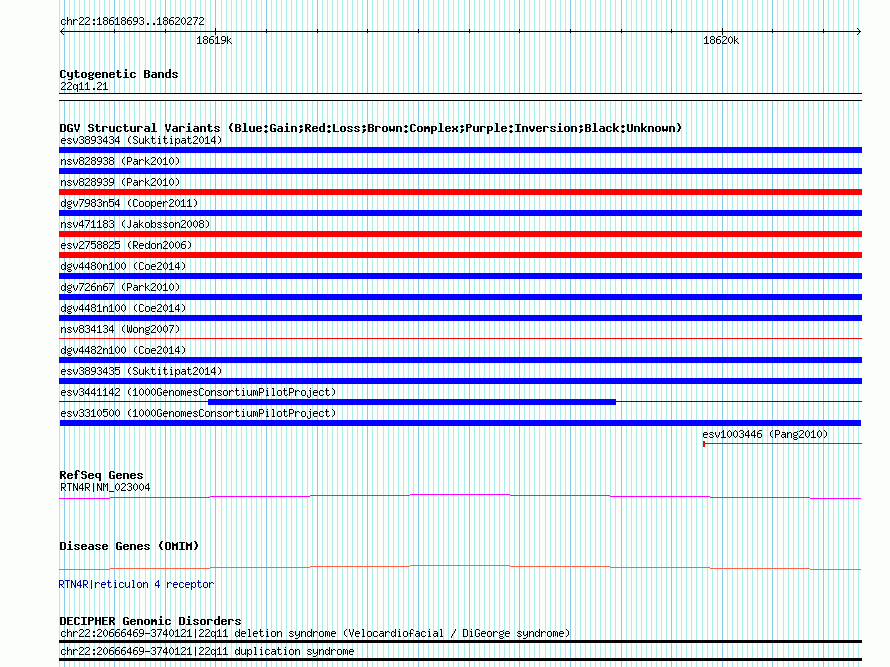Screen dimensions: 890x667
Task: Click the dgv4480n100 (Coe2014) label
Action: tap(123, 266)
